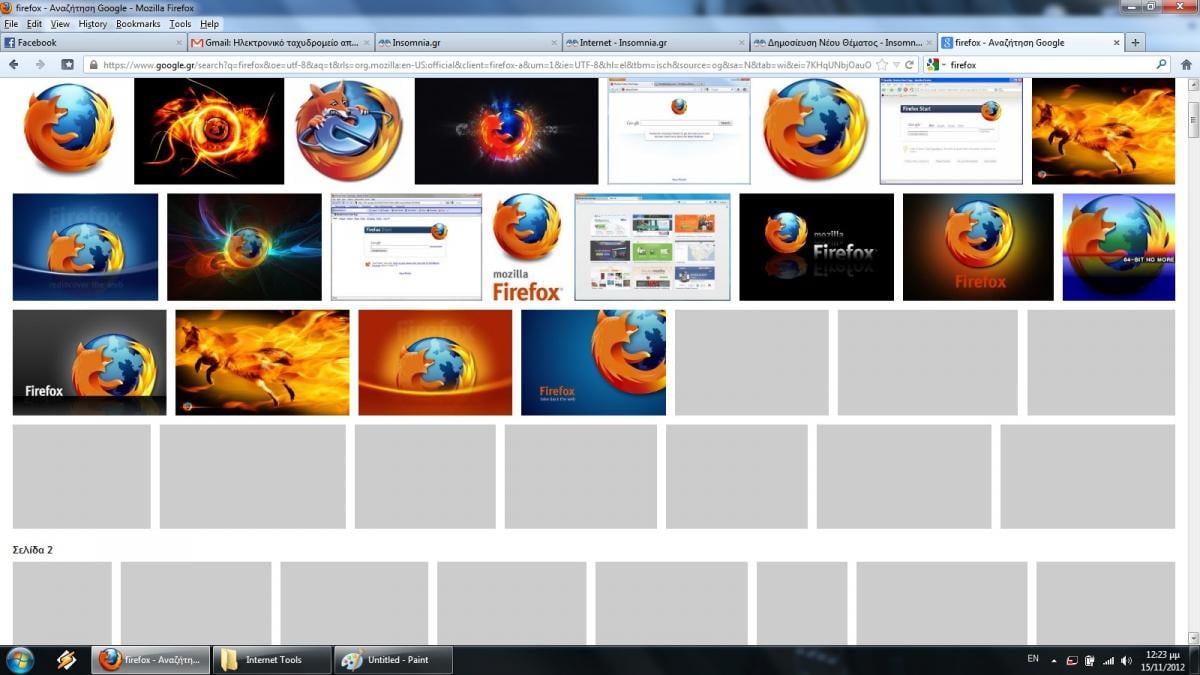Viewport: 1200px width, 675px height.
Task: Open the Internet Tools taskbar folder
Action: (272, 660)
